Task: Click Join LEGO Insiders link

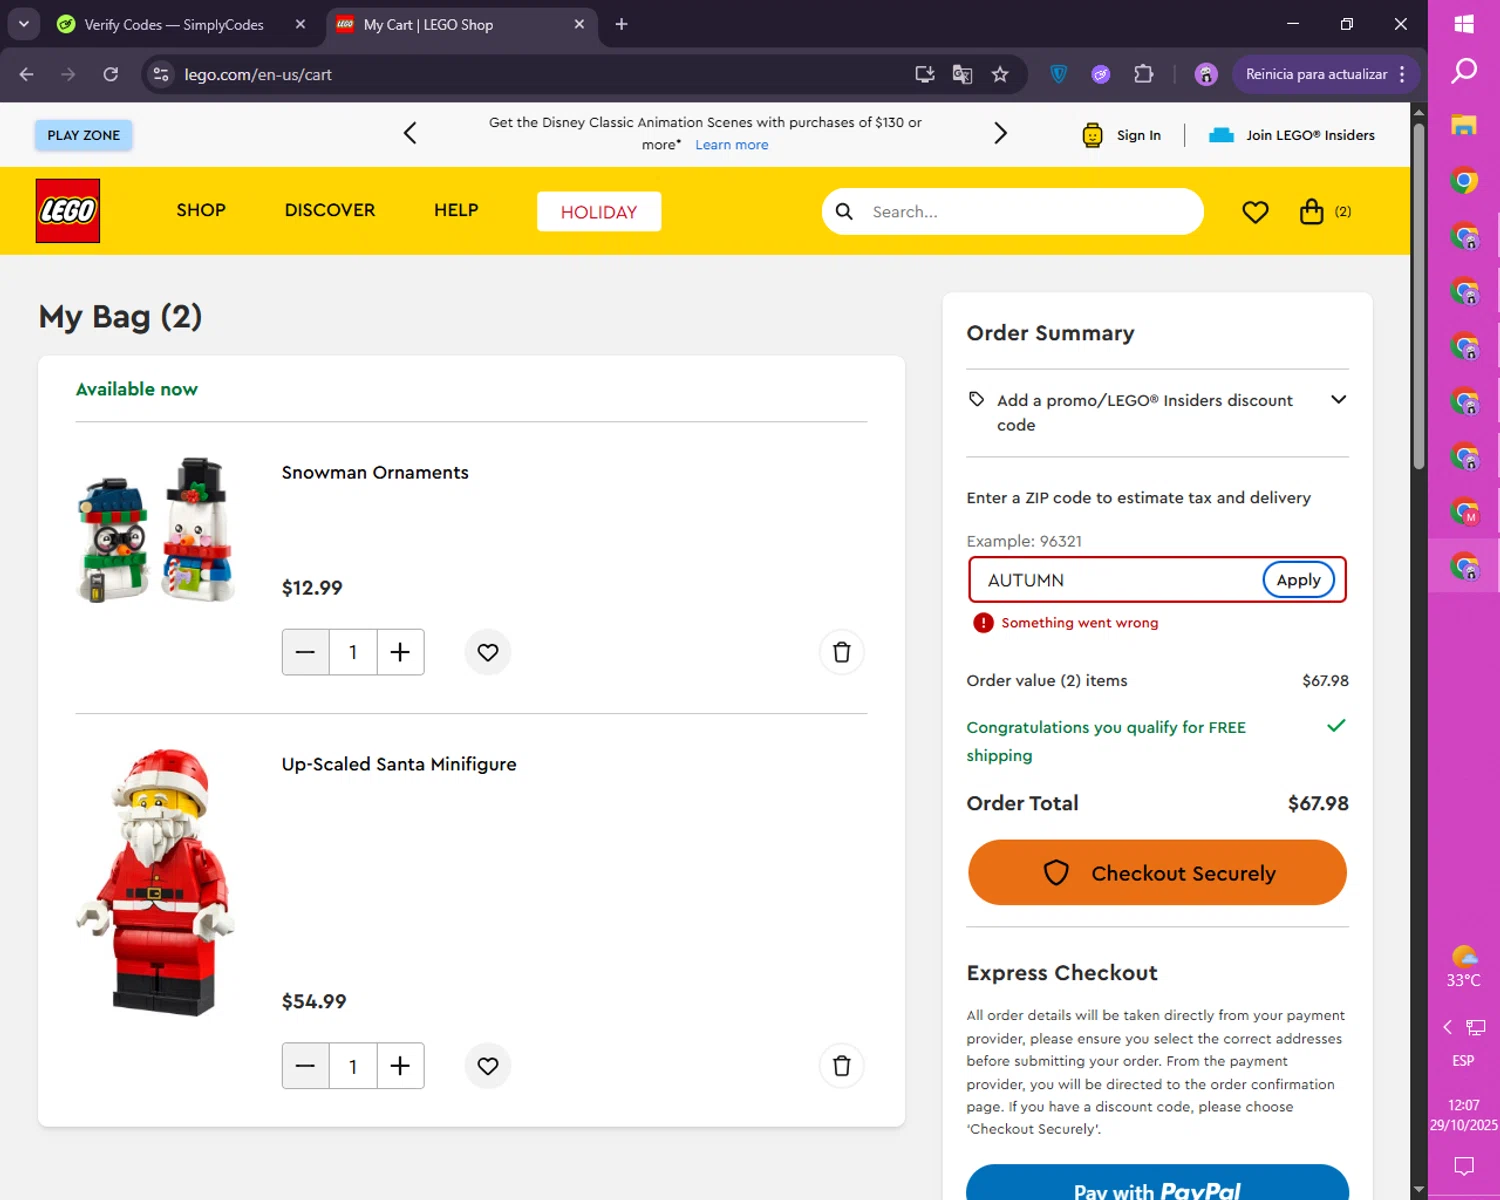Action: (x=1310, y=135)
